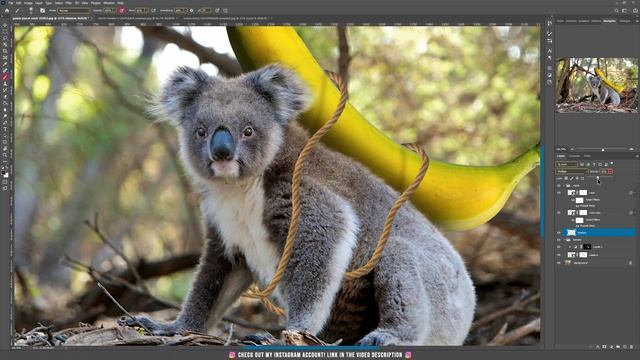The image size is (640, 360).
Task: Select the Eraser tool
Action: pos(5,97)
